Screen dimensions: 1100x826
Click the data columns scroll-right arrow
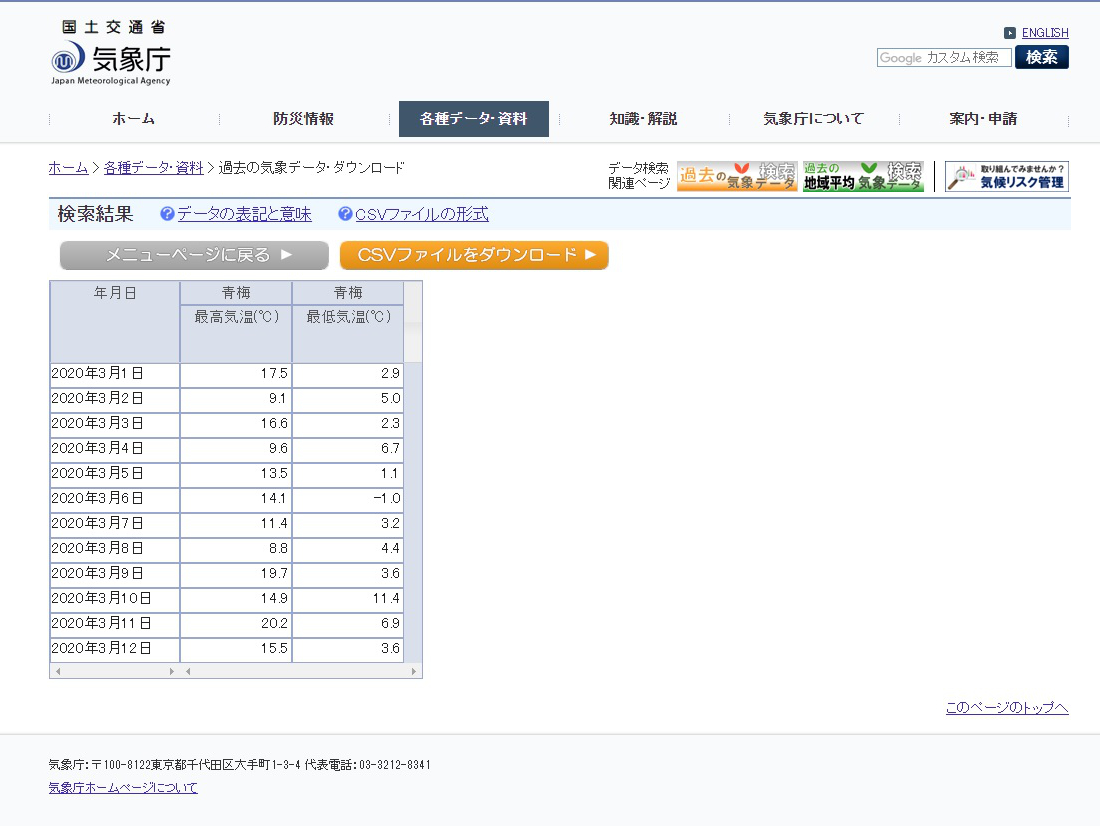(414, 672)
